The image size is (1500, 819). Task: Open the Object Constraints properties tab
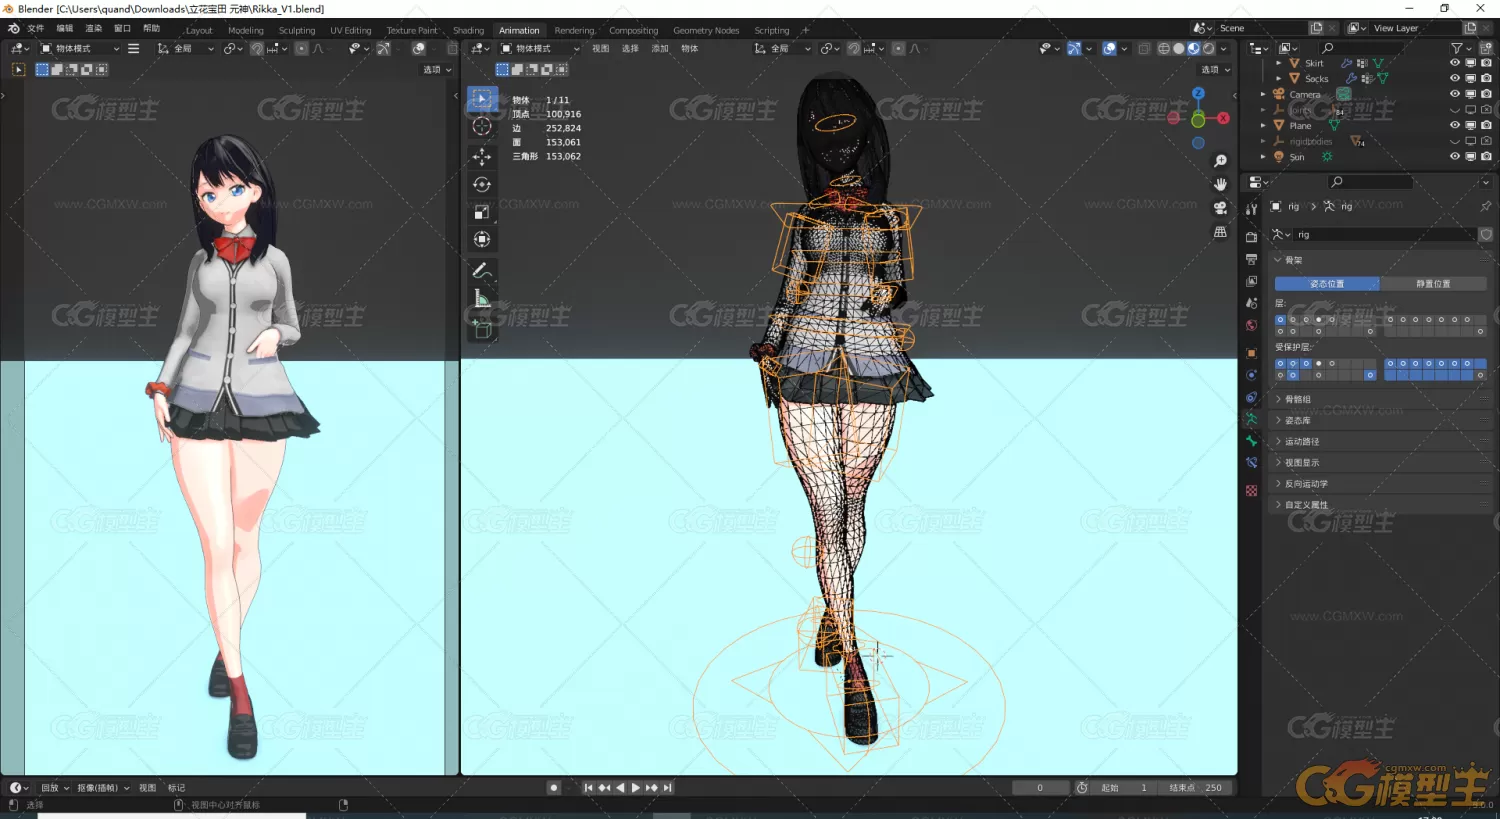(x=1251, y=397)
